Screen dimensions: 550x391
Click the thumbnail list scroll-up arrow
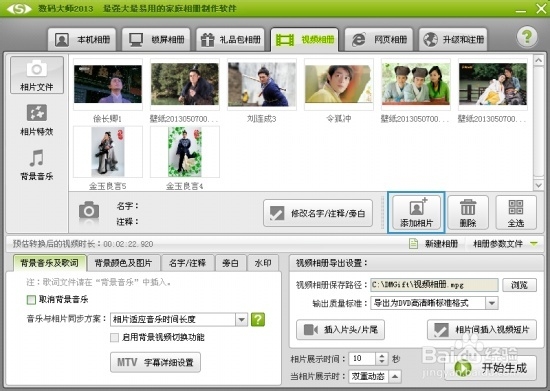(538, 60)
